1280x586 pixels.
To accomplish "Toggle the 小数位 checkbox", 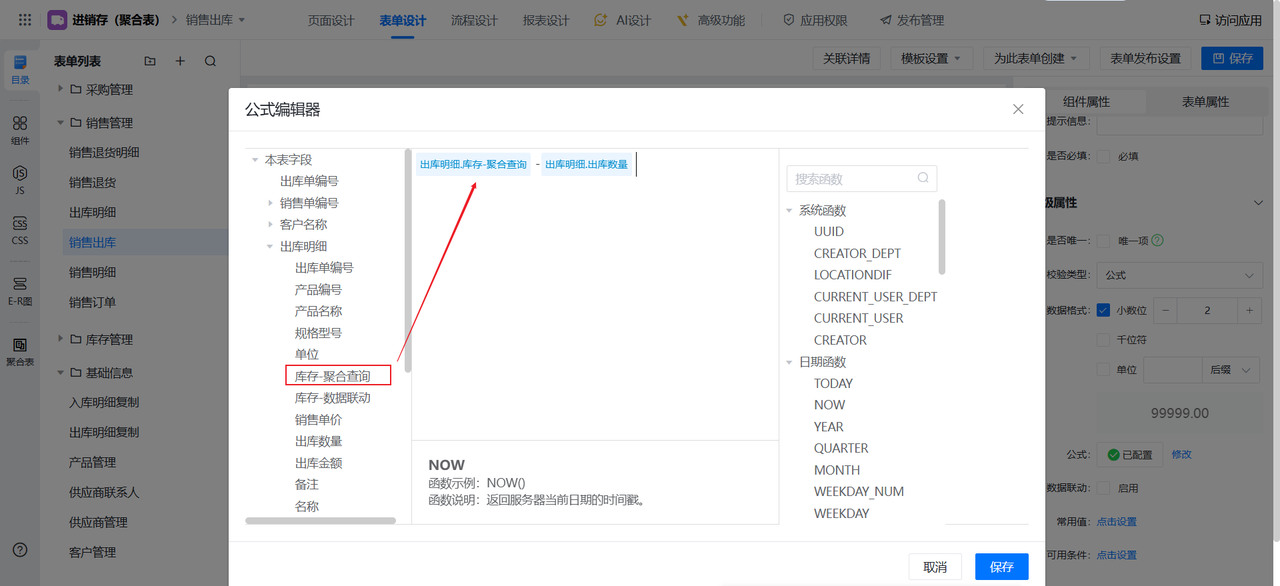I will pyautogui.click(x=1104, y=311).
